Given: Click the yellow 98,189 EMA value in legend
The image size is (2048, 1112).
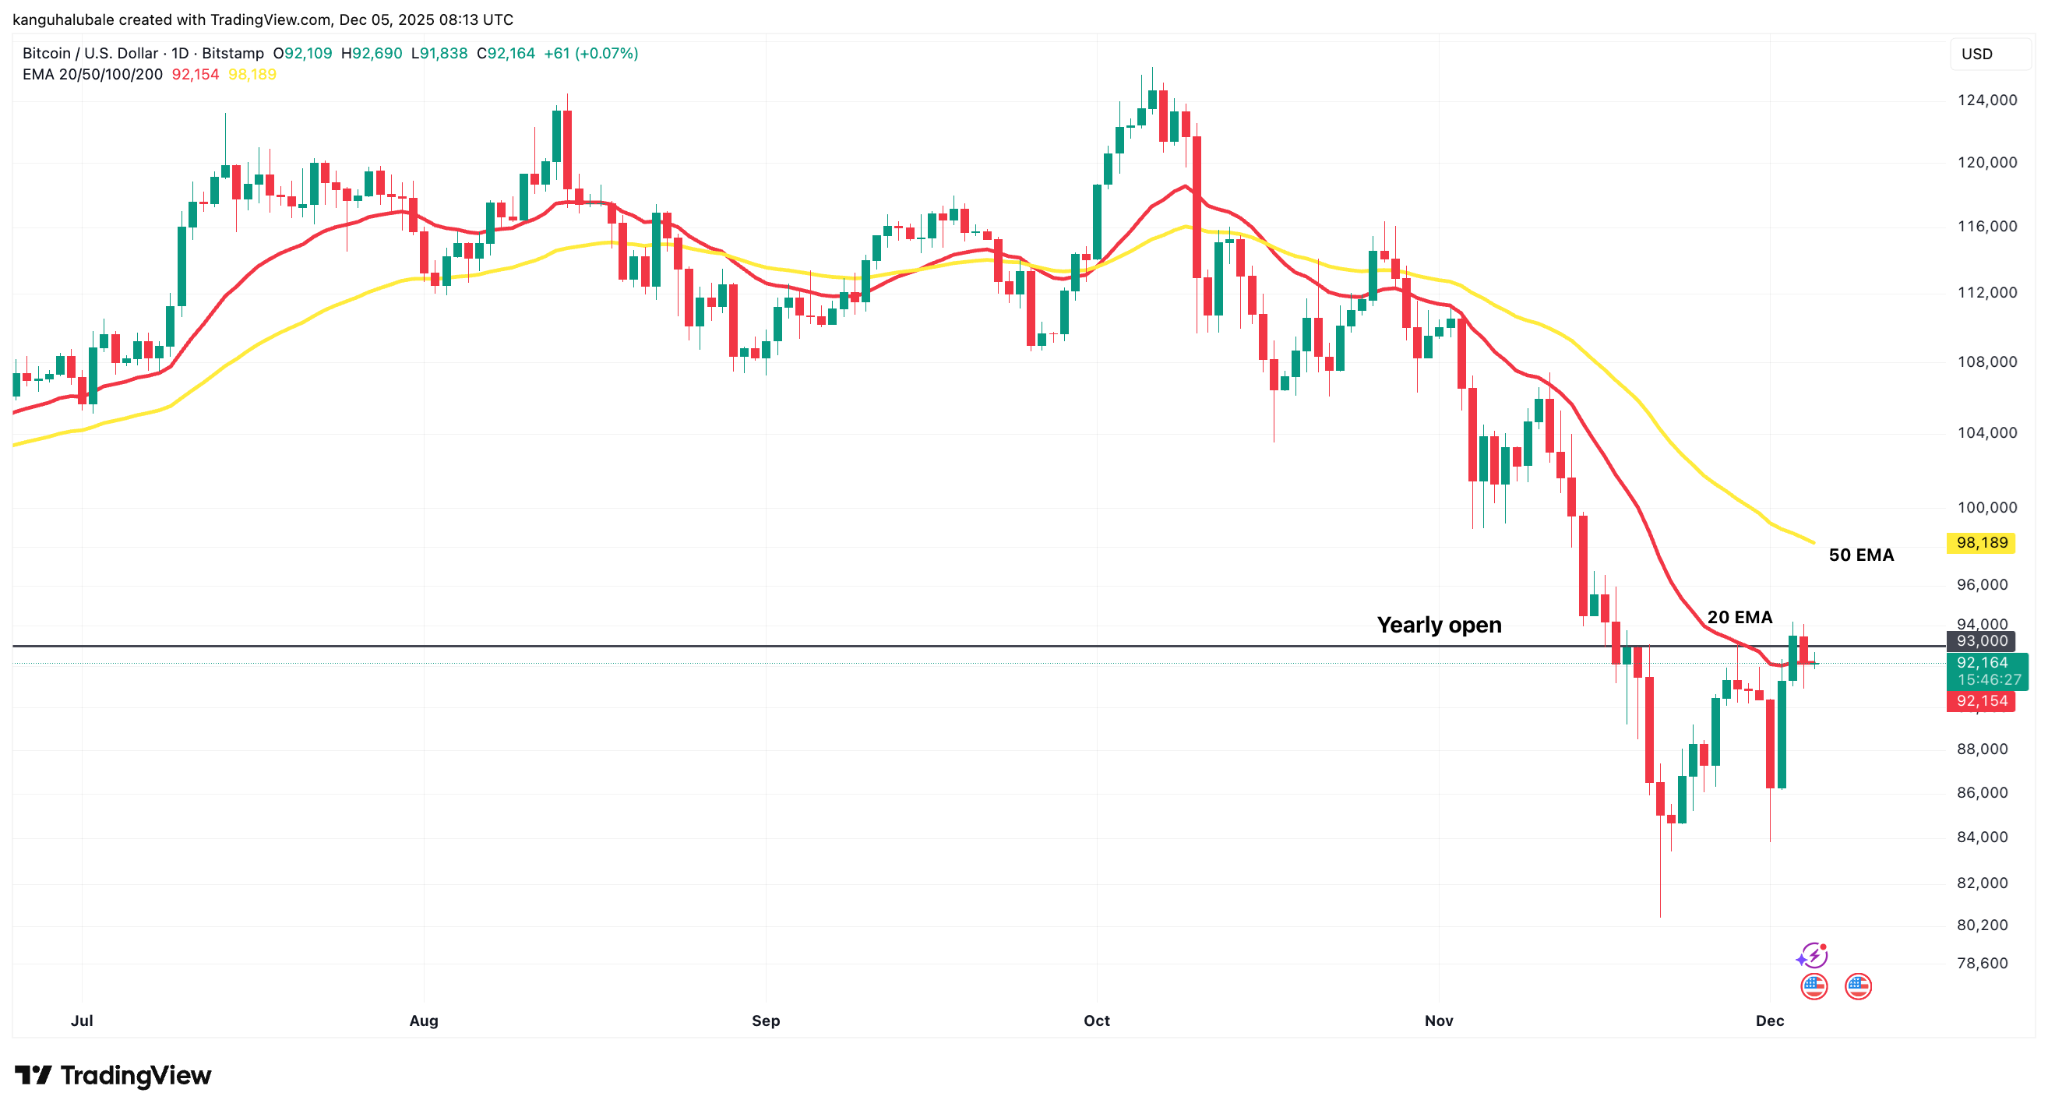Looking at the screenshot, I should (252, 75).
